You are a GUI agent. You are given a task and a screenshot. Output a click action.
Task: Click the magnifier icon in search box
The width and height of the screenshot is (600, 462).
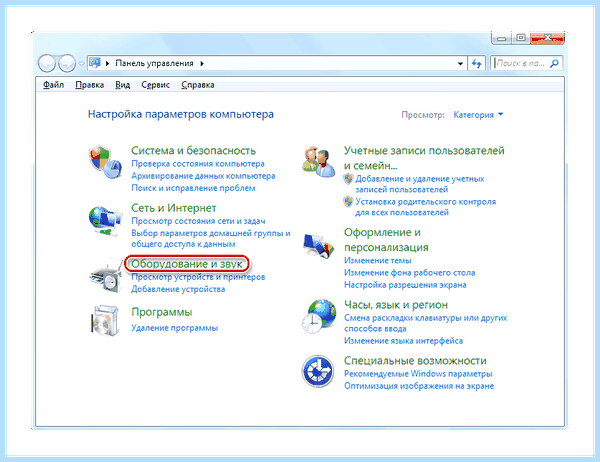(x=554, y=63)
